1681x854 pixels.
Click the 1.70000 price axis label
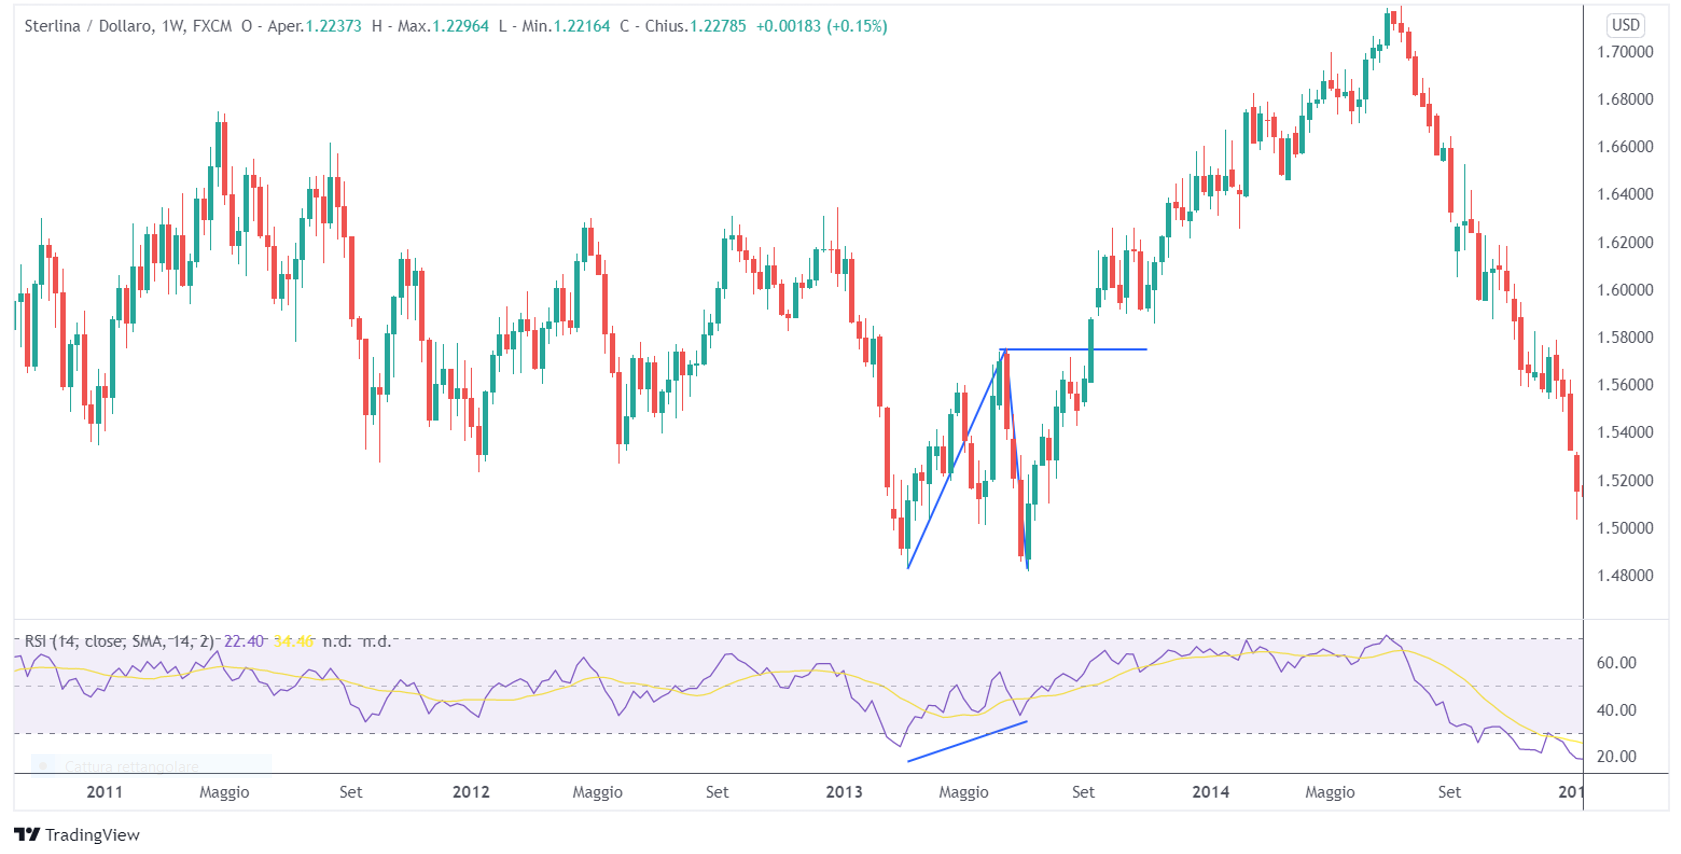point(1625,52)
